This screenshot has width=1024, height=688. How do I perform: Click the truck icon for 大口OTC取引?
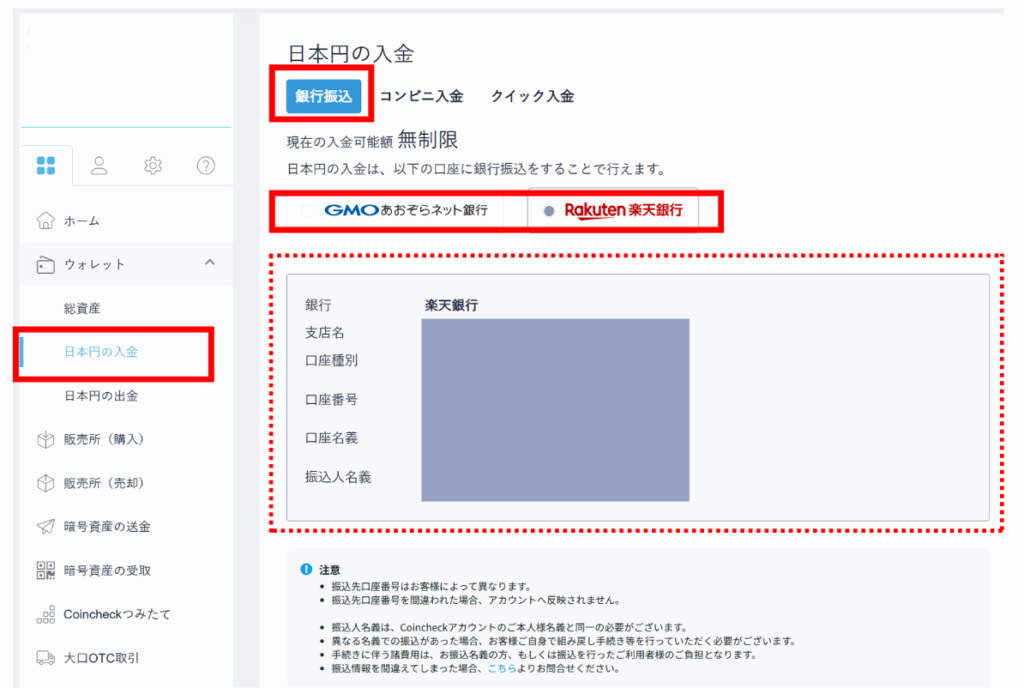click(45, 658)
